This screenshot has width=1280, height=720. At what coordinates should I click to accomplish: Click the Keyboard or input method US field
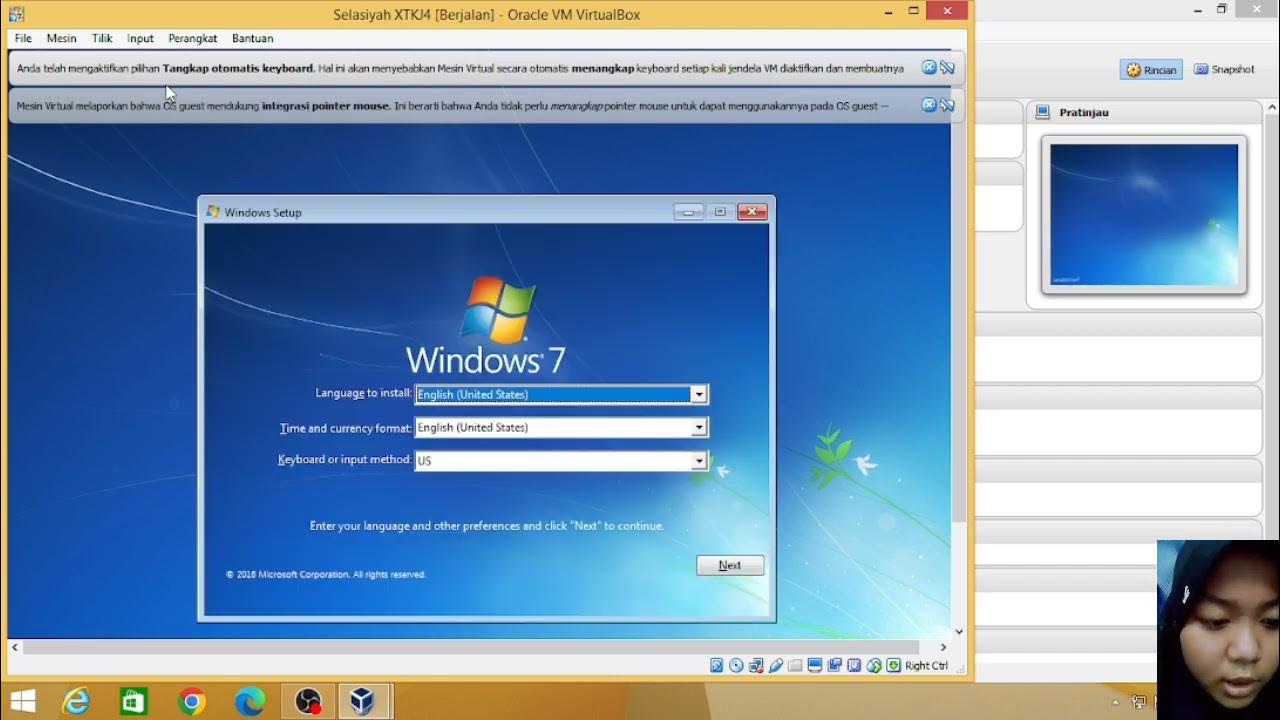point(553,461)
